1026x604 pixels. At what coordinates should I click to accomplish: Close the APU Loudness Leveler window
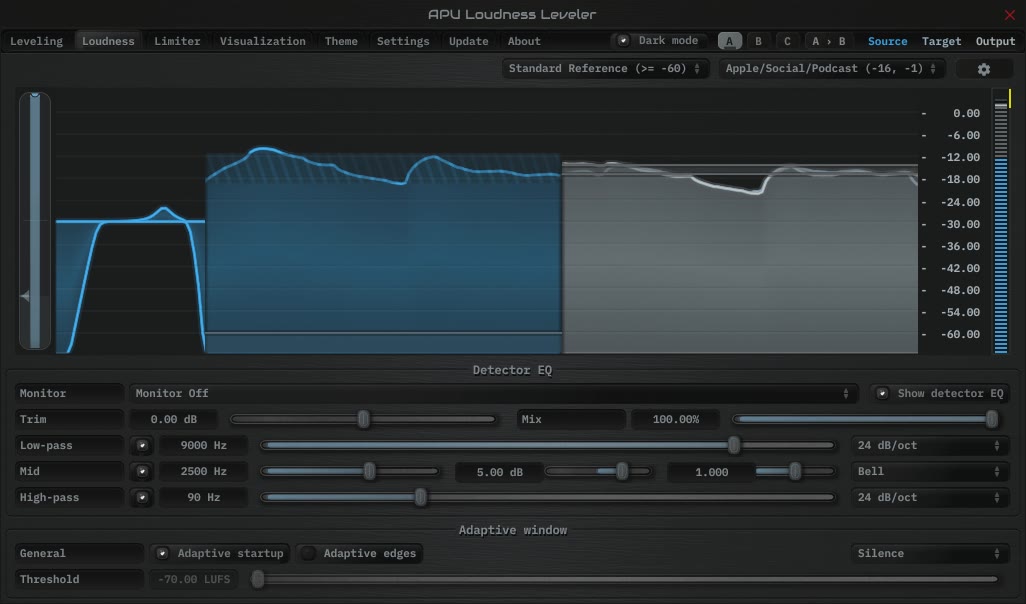coord(1010,14)
